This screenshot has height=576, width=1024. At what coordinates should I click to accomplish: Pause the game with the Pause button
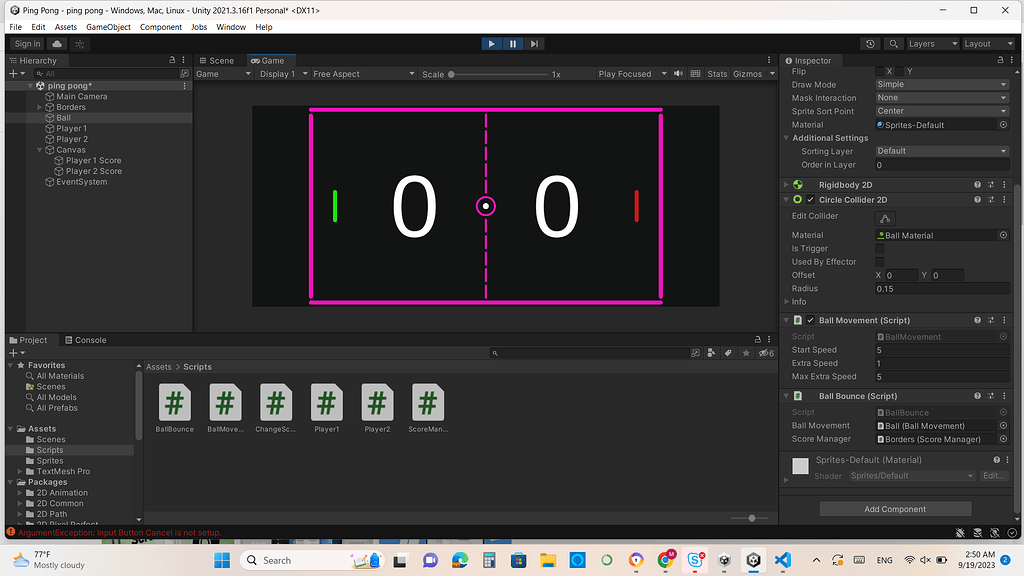513,44
